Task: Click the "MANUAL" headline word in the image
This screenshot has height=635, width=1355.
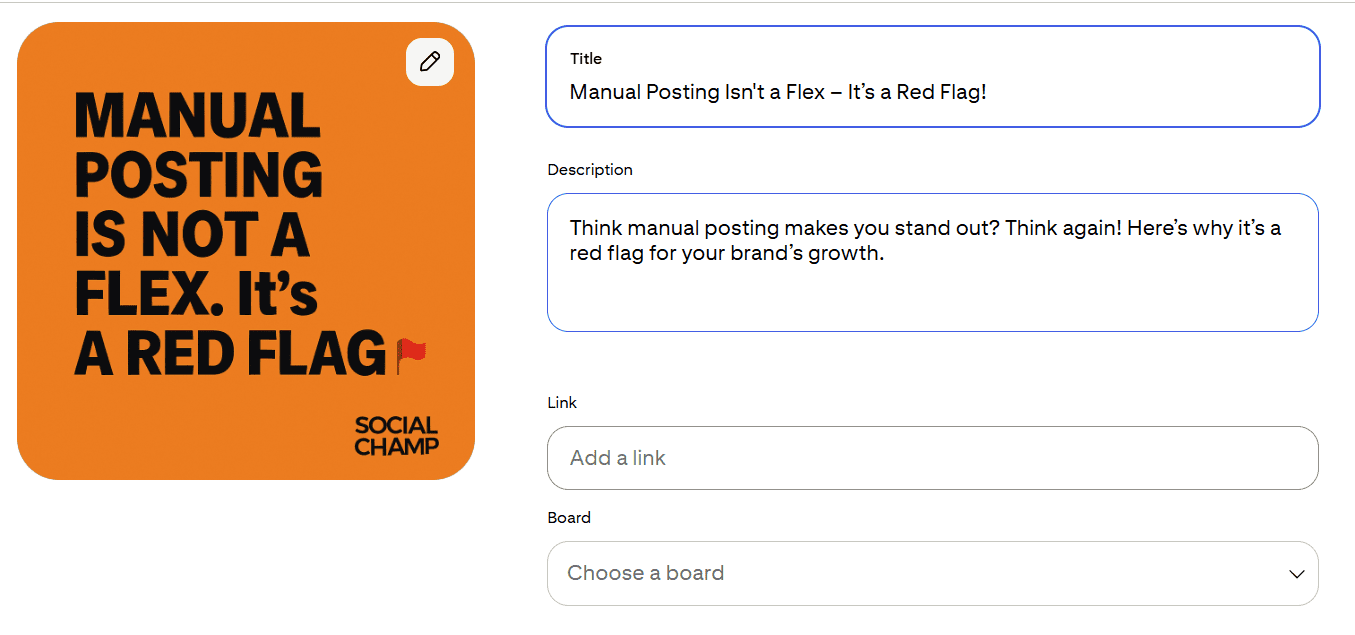Action: [x=197, y=115]
